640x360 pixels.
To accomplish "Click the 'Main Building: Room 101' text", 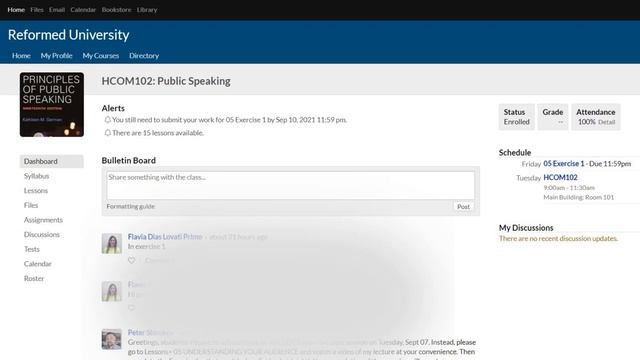I will pos(579,197).
